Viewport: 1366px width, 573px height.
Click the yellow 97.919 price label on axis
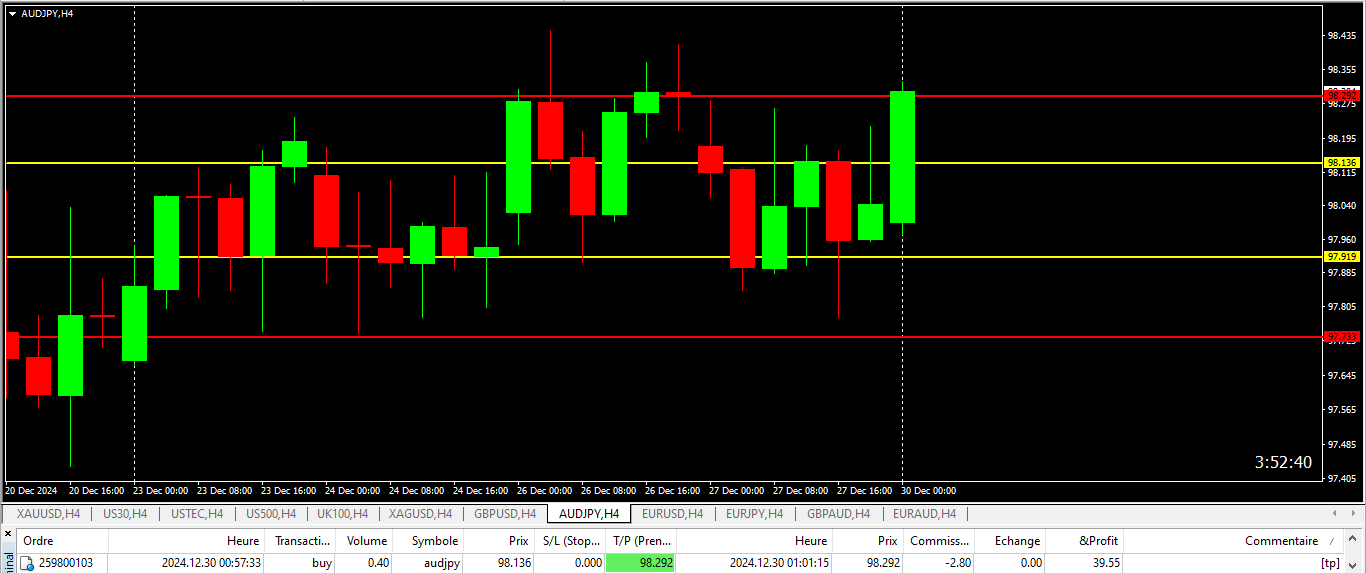tap(1341, 257)
